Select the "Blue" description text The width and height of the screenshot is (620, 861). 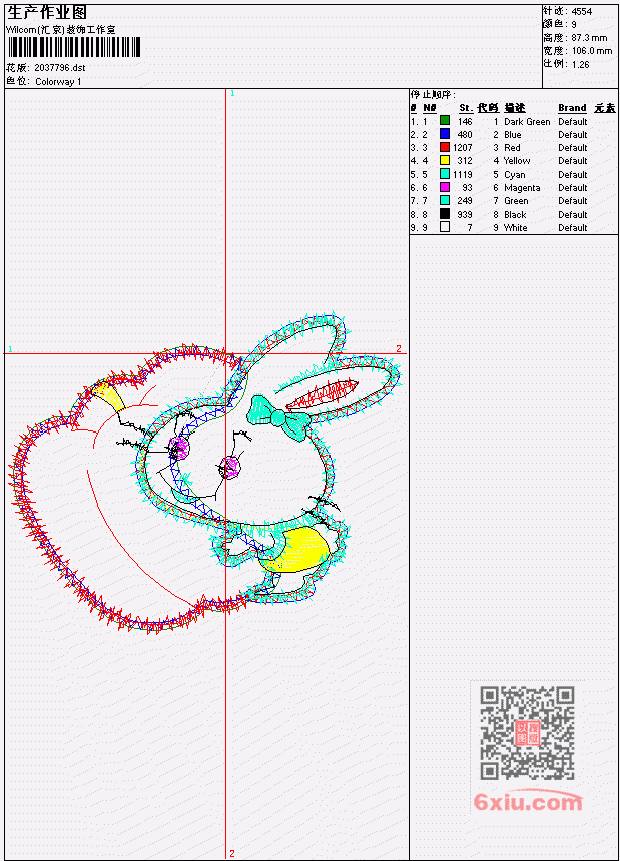(x=513, y=135)
